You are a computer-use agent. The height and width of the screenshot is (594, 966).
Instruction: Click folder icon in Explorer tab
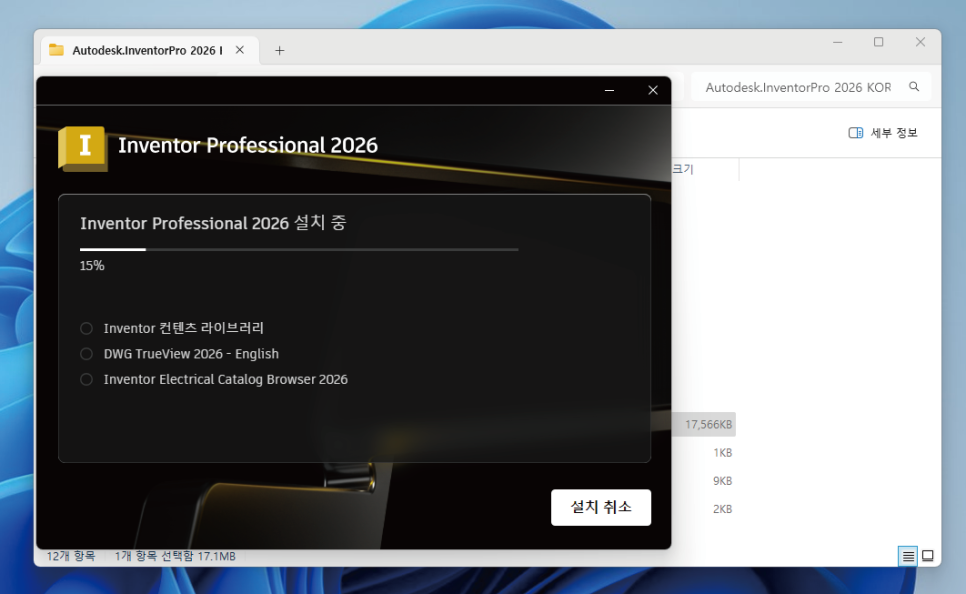coord(56,50)
